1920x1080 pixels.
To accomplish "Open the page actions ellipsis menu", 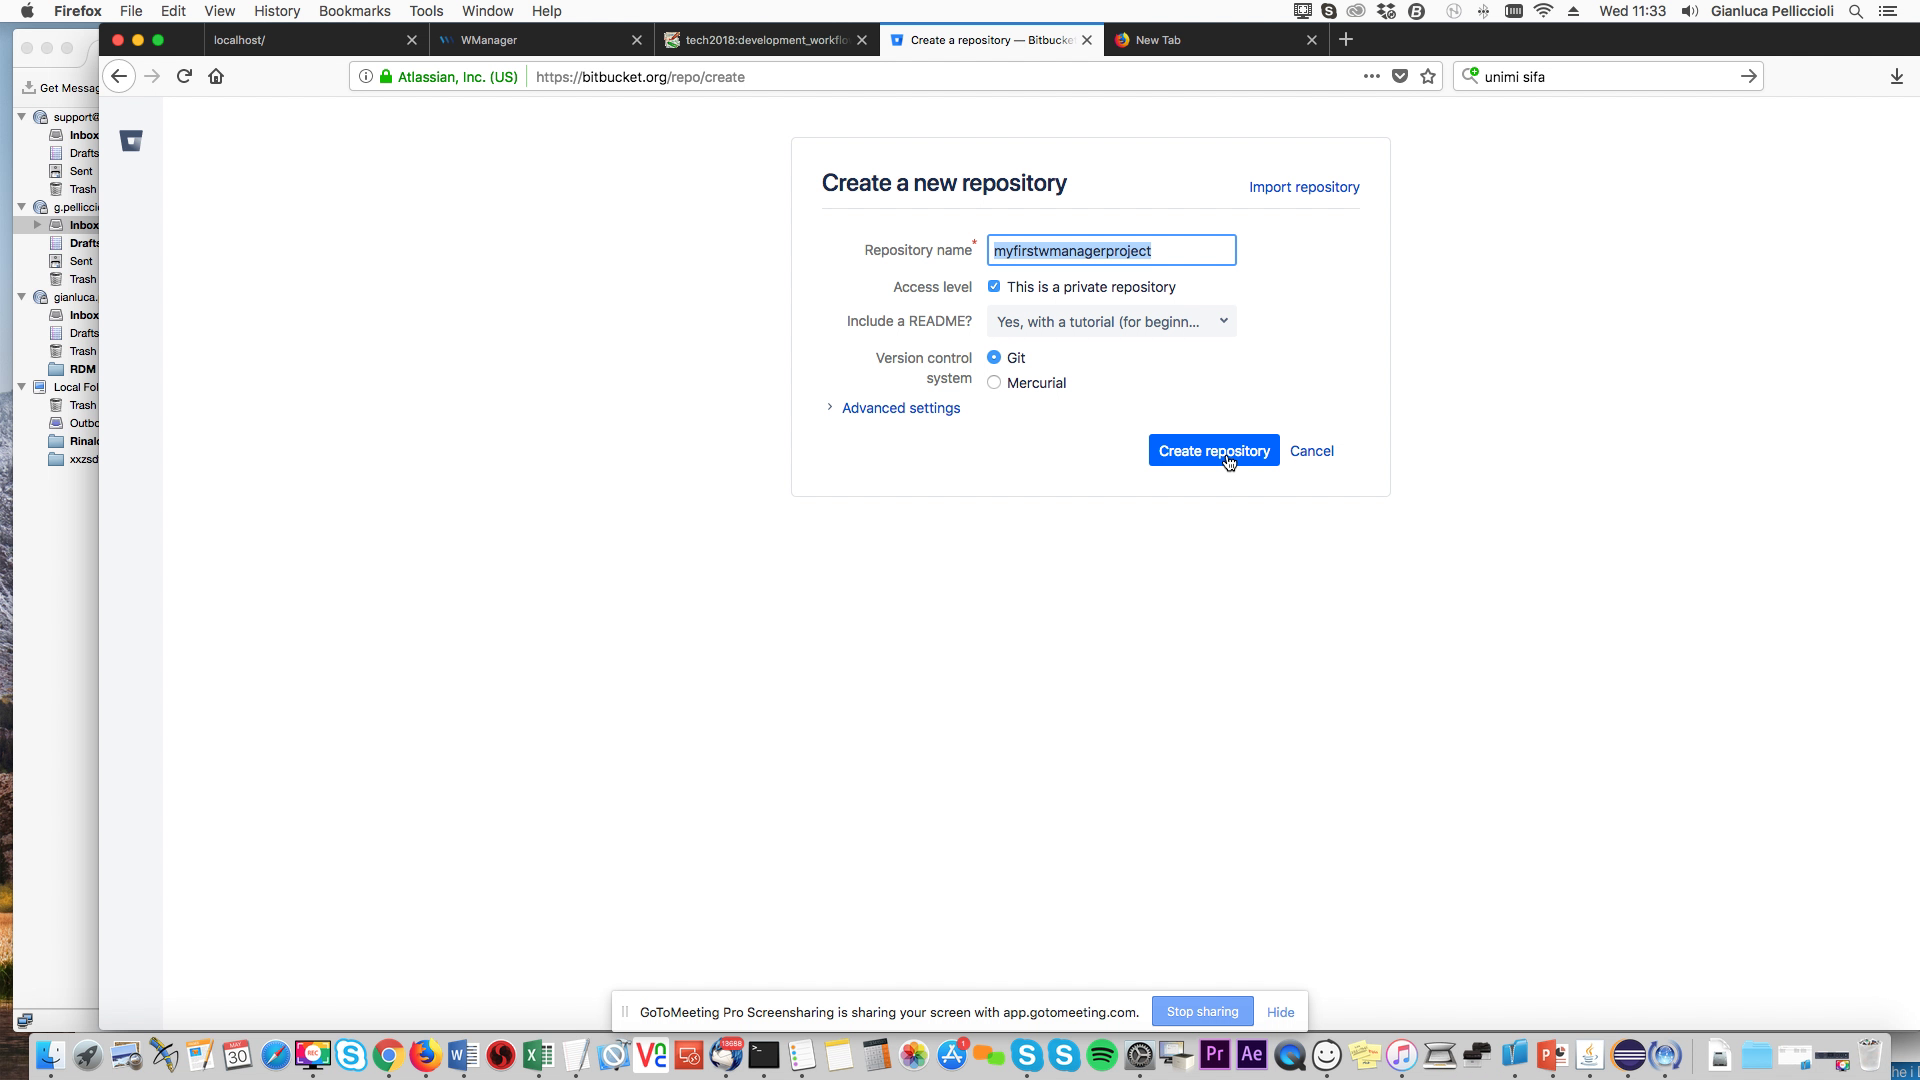I will (x=1371, y=76).
